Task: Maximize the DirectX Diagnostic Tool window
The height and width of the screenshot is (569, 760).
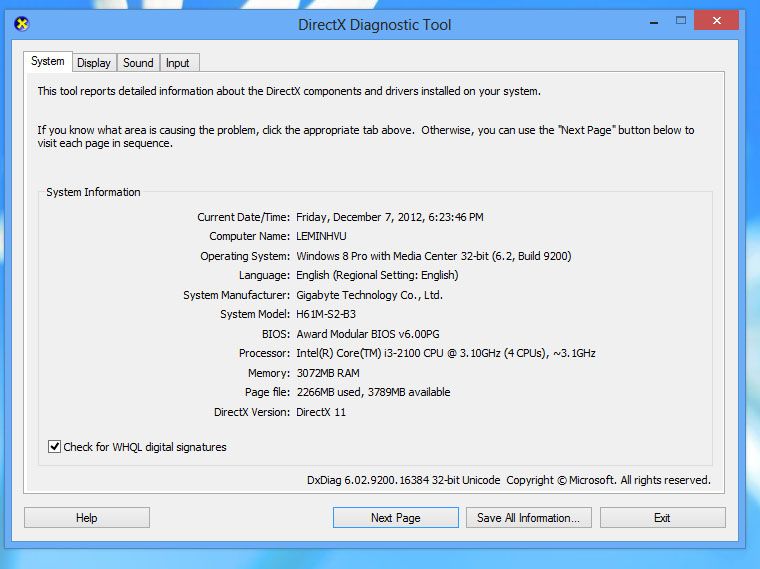Action: click(x=681, y=20)
